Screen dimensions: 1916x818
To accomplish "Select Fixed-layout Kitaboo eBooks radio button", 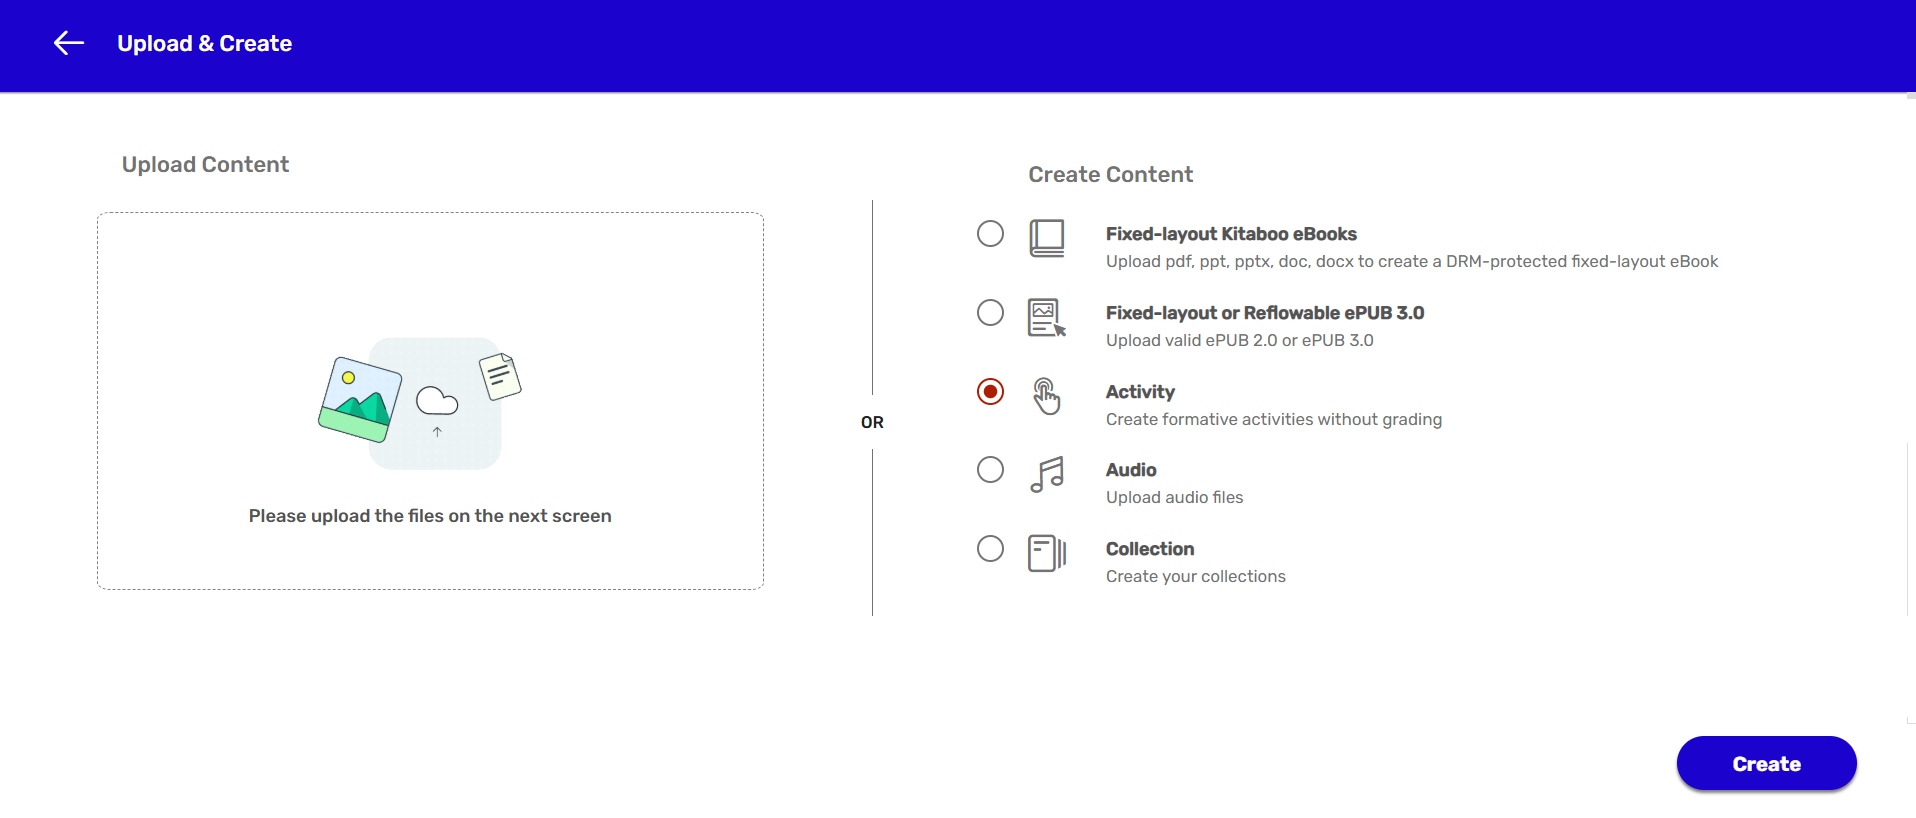I will coord(990,234).
